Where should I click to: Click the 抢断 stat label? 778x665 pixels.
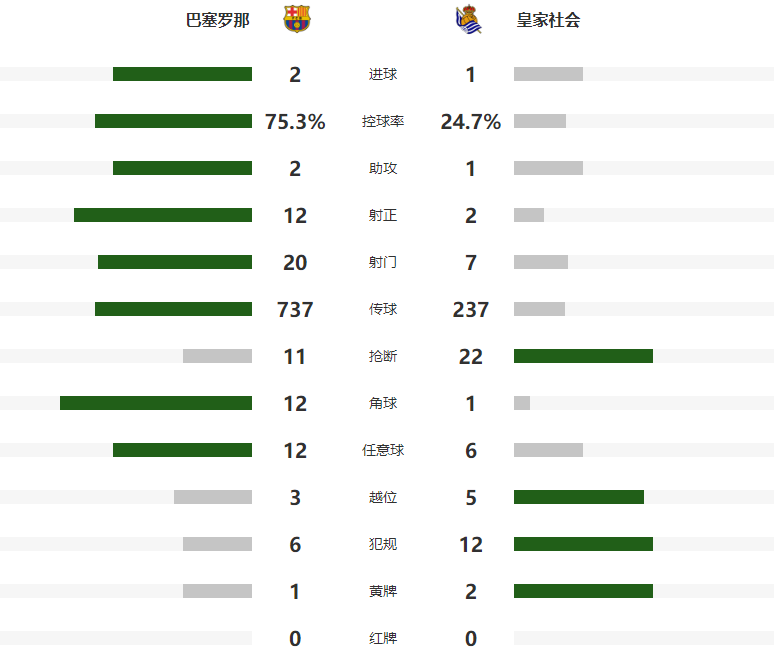[383, 356]
